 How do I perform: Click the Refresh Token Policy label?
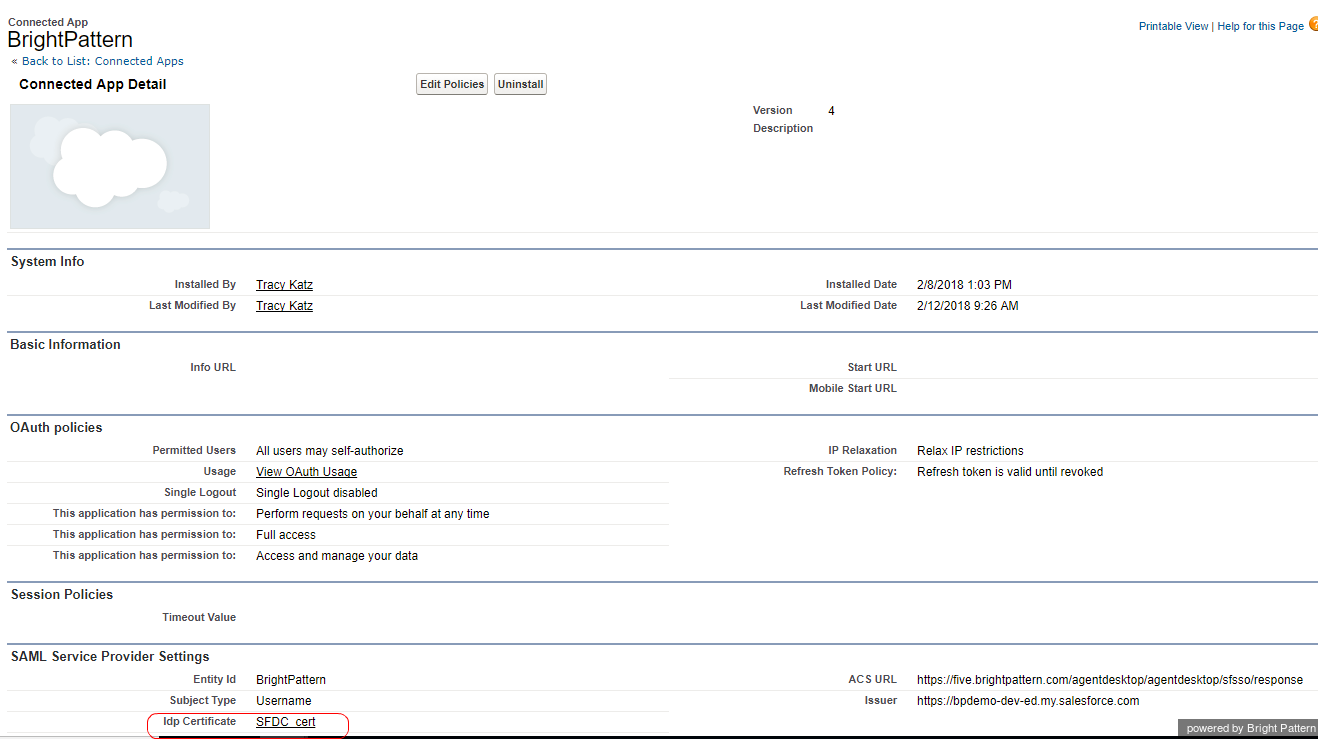(x=840, y=471)
